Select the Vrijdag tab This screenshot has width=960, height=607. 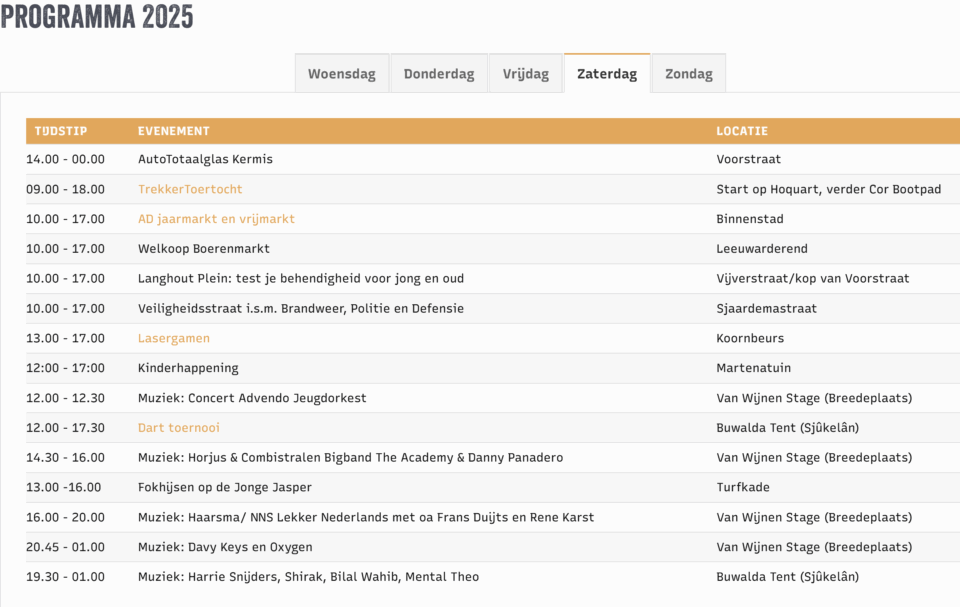[x=525, y=74]
